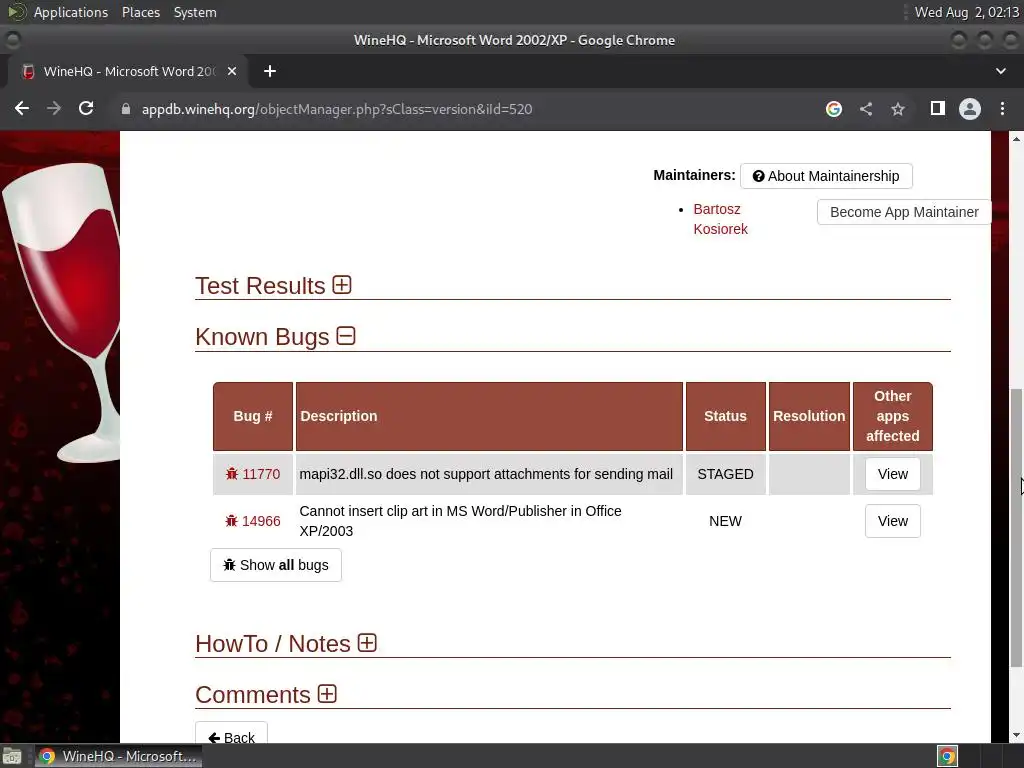
Task: Click Show all bugs button
Action: [x=276, y=565]
